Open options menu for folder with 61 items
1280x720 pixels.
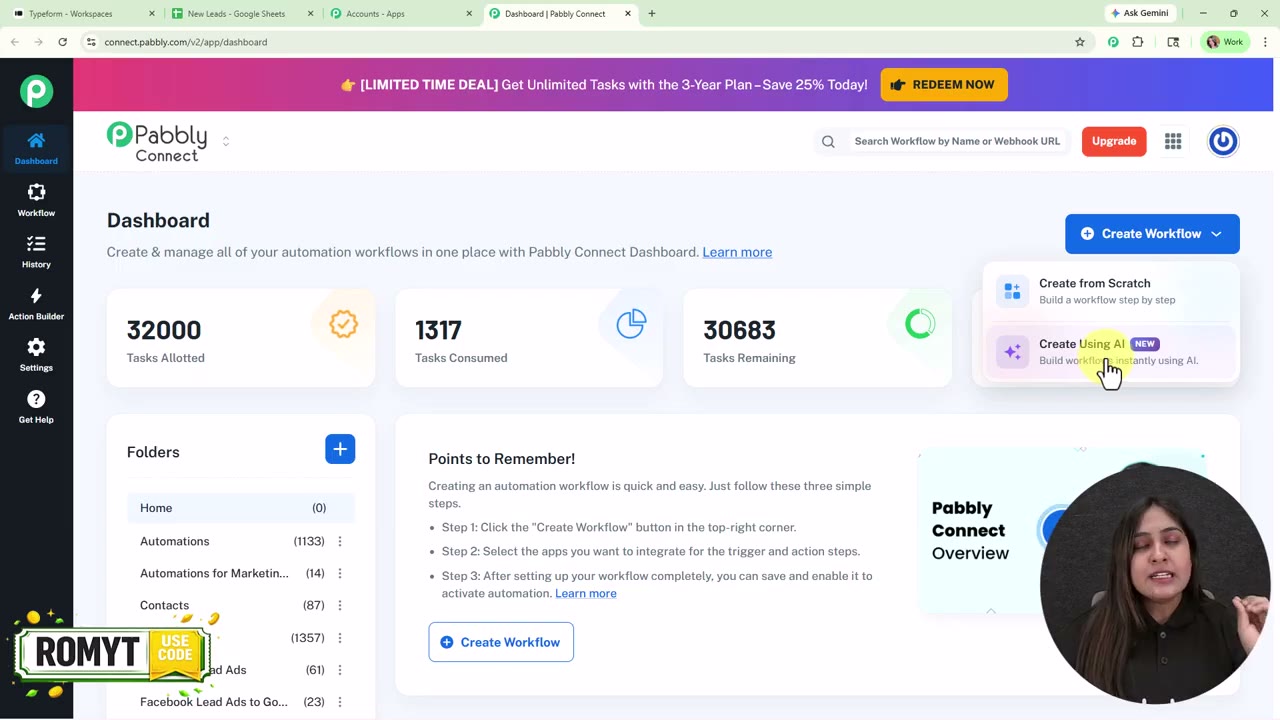pyautogui.click(x=340, y=670)
